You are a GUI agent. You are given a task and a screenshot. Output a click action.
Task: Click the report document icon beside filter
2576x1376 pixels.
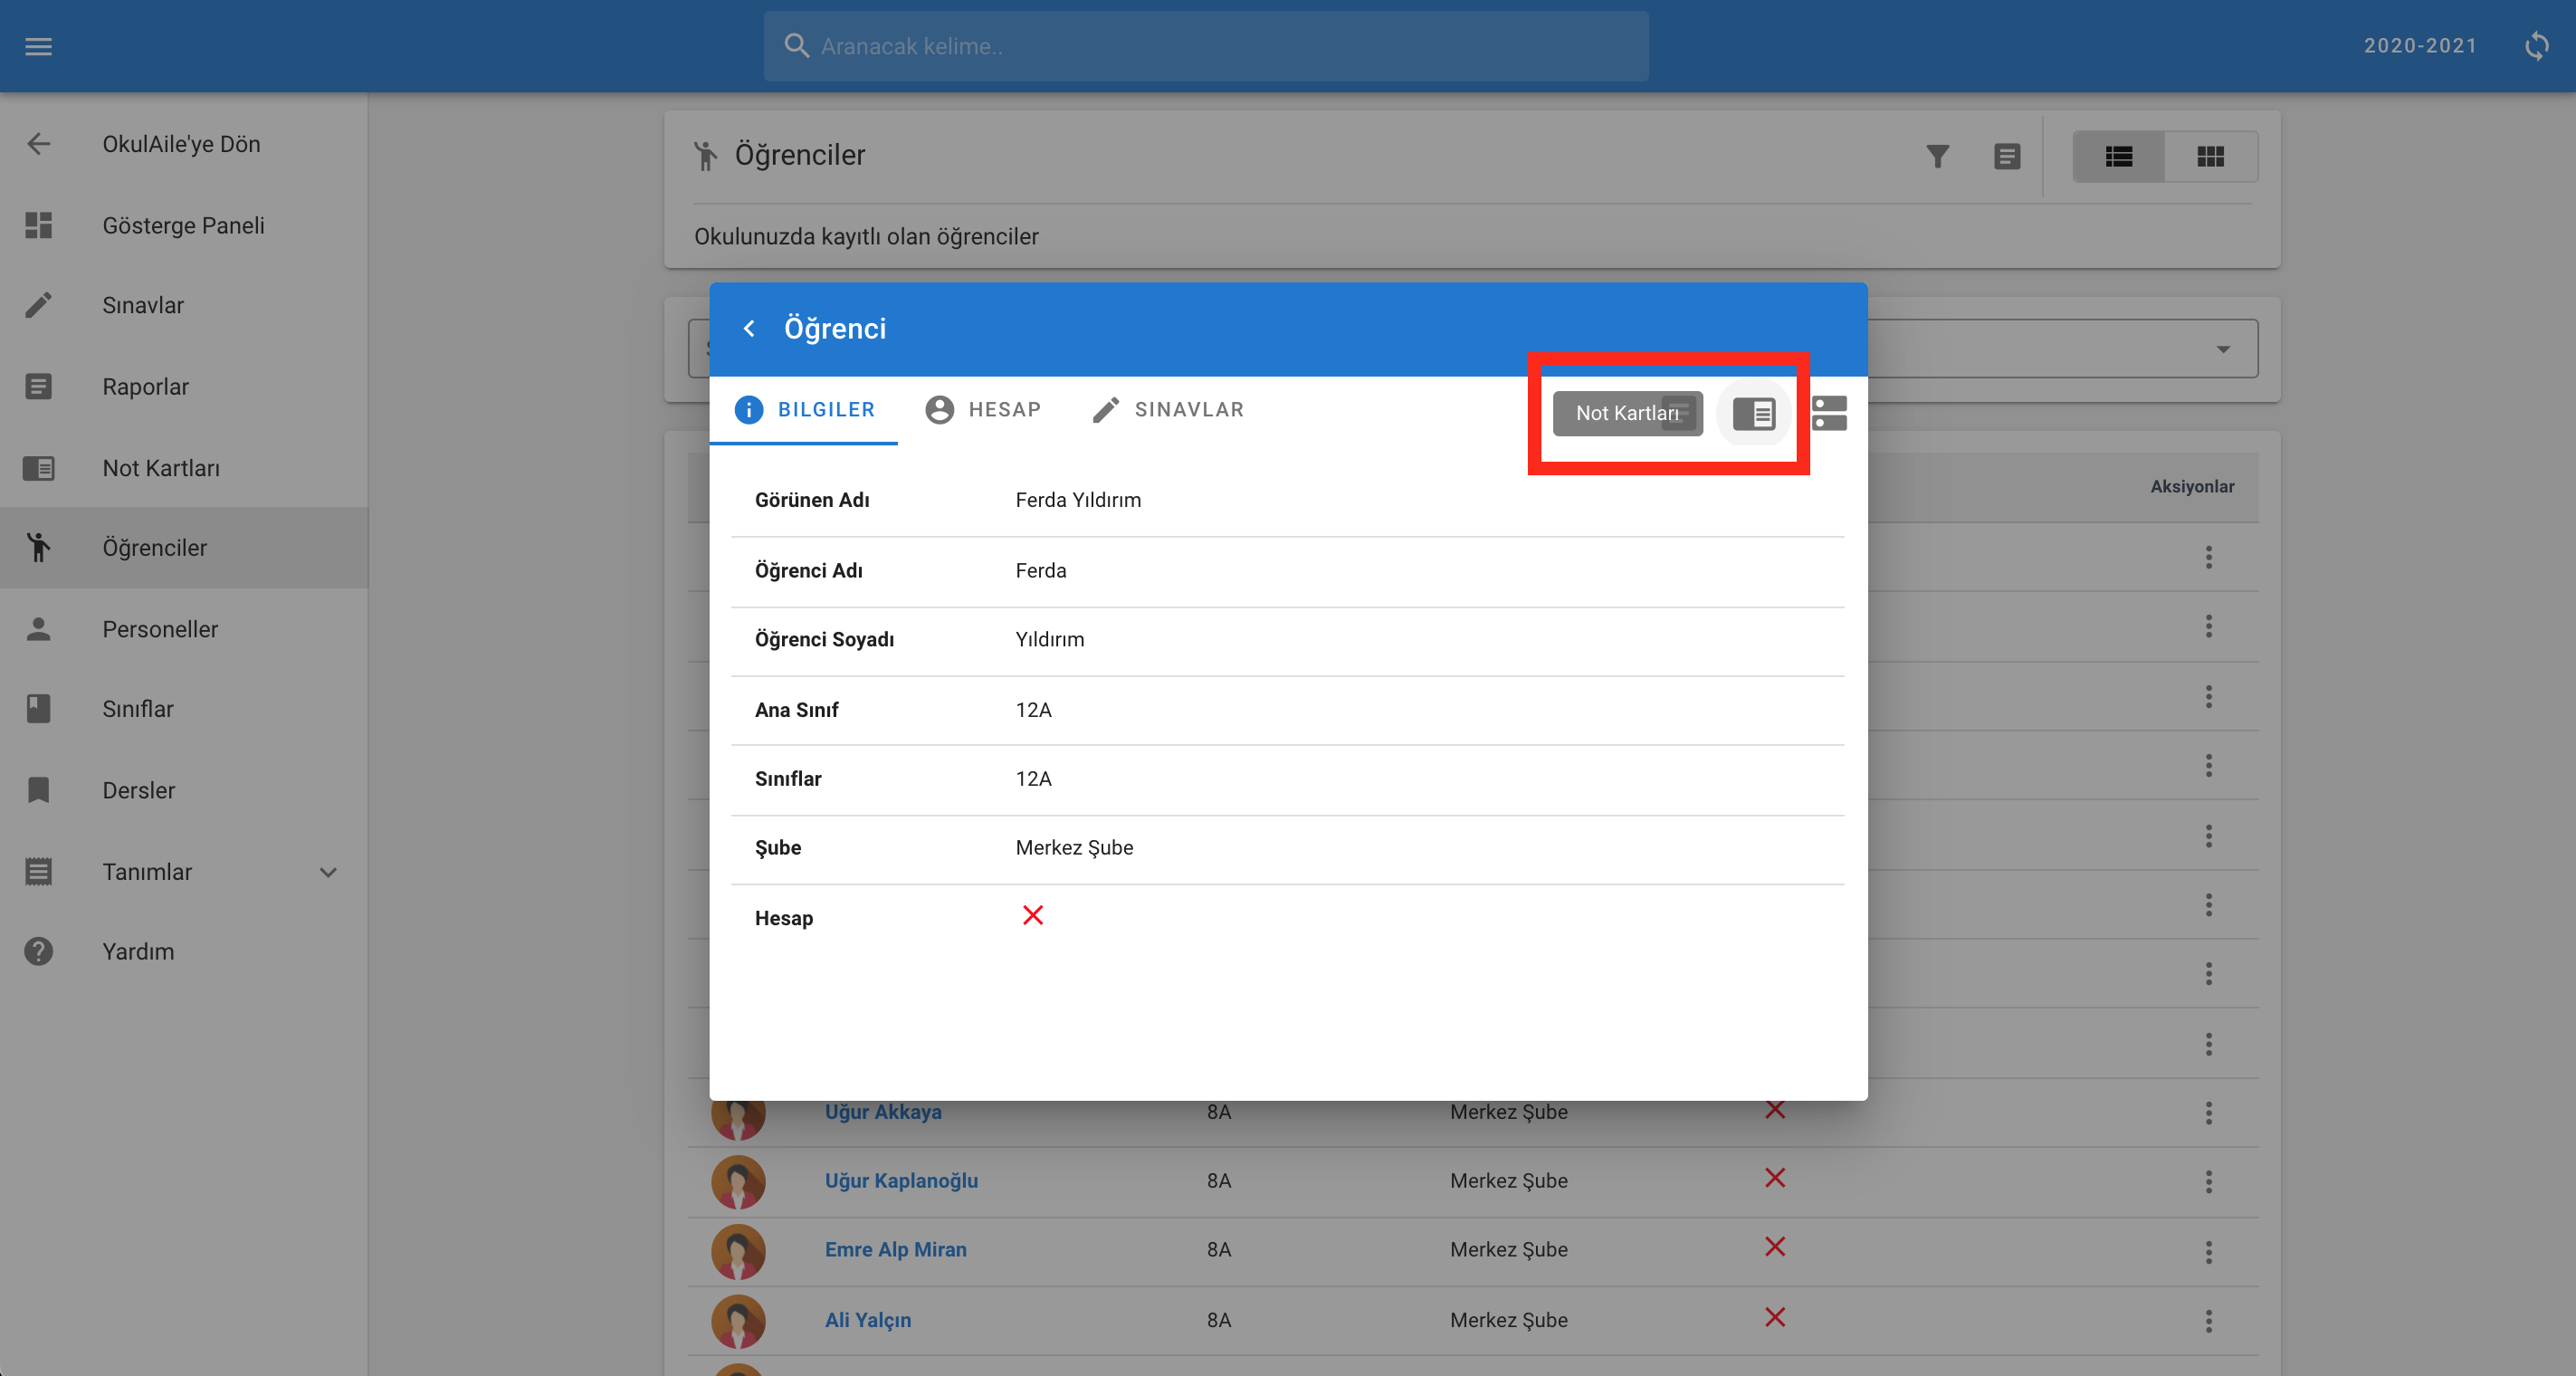[2006, 157]
